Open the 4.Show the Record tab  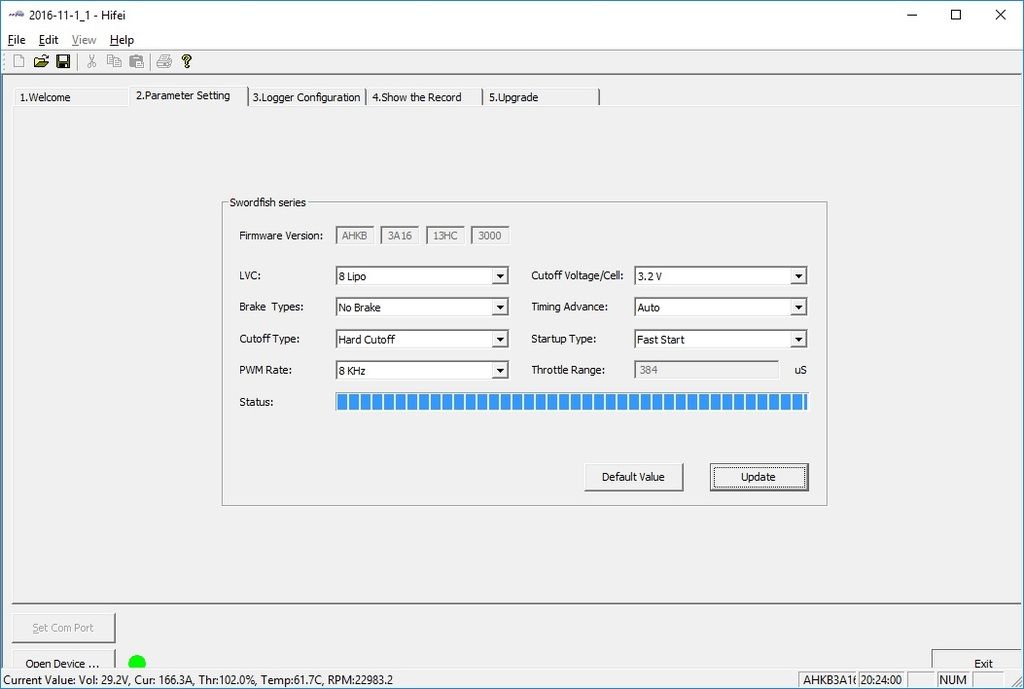point(424,97)
